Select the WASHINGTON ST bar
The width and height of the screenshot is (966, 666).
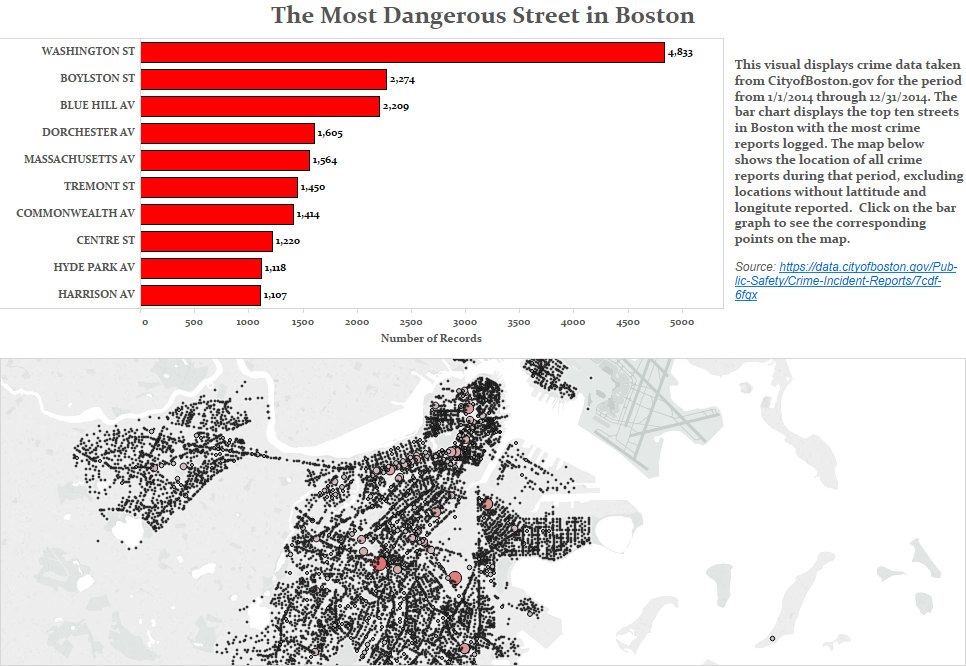pos(400,51)
